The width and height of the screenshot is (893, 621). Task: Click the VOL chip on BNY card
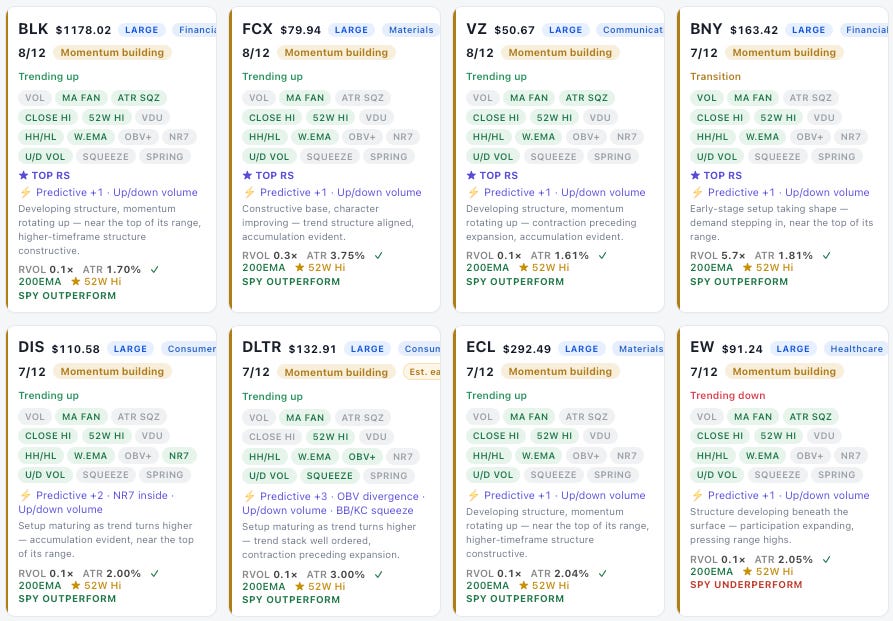[x=706, y=98]
